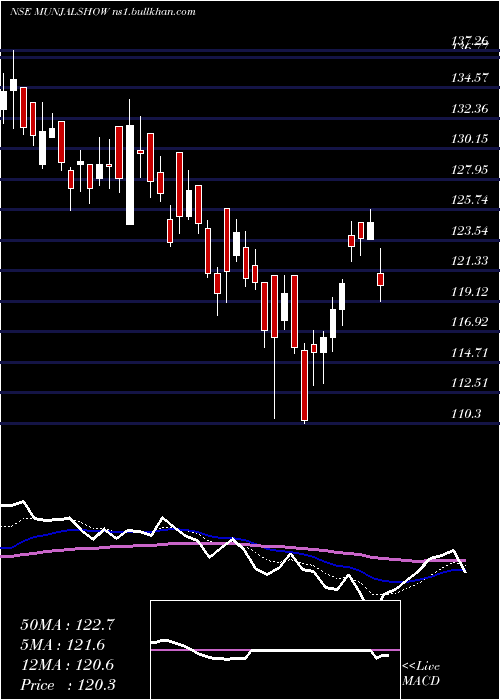
Task: Click the <<Live MACD label
Action: coord(421,673)
